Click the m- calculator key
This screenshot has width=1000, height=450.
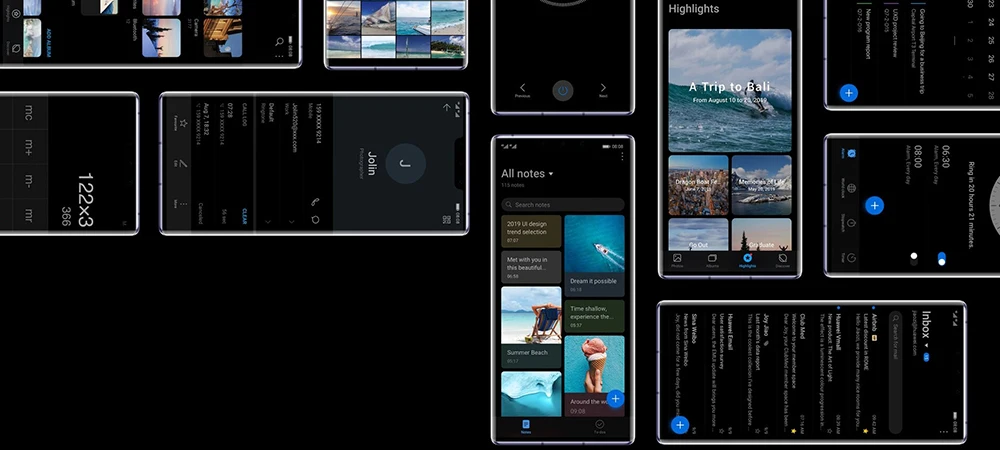[x=29, y=182]
